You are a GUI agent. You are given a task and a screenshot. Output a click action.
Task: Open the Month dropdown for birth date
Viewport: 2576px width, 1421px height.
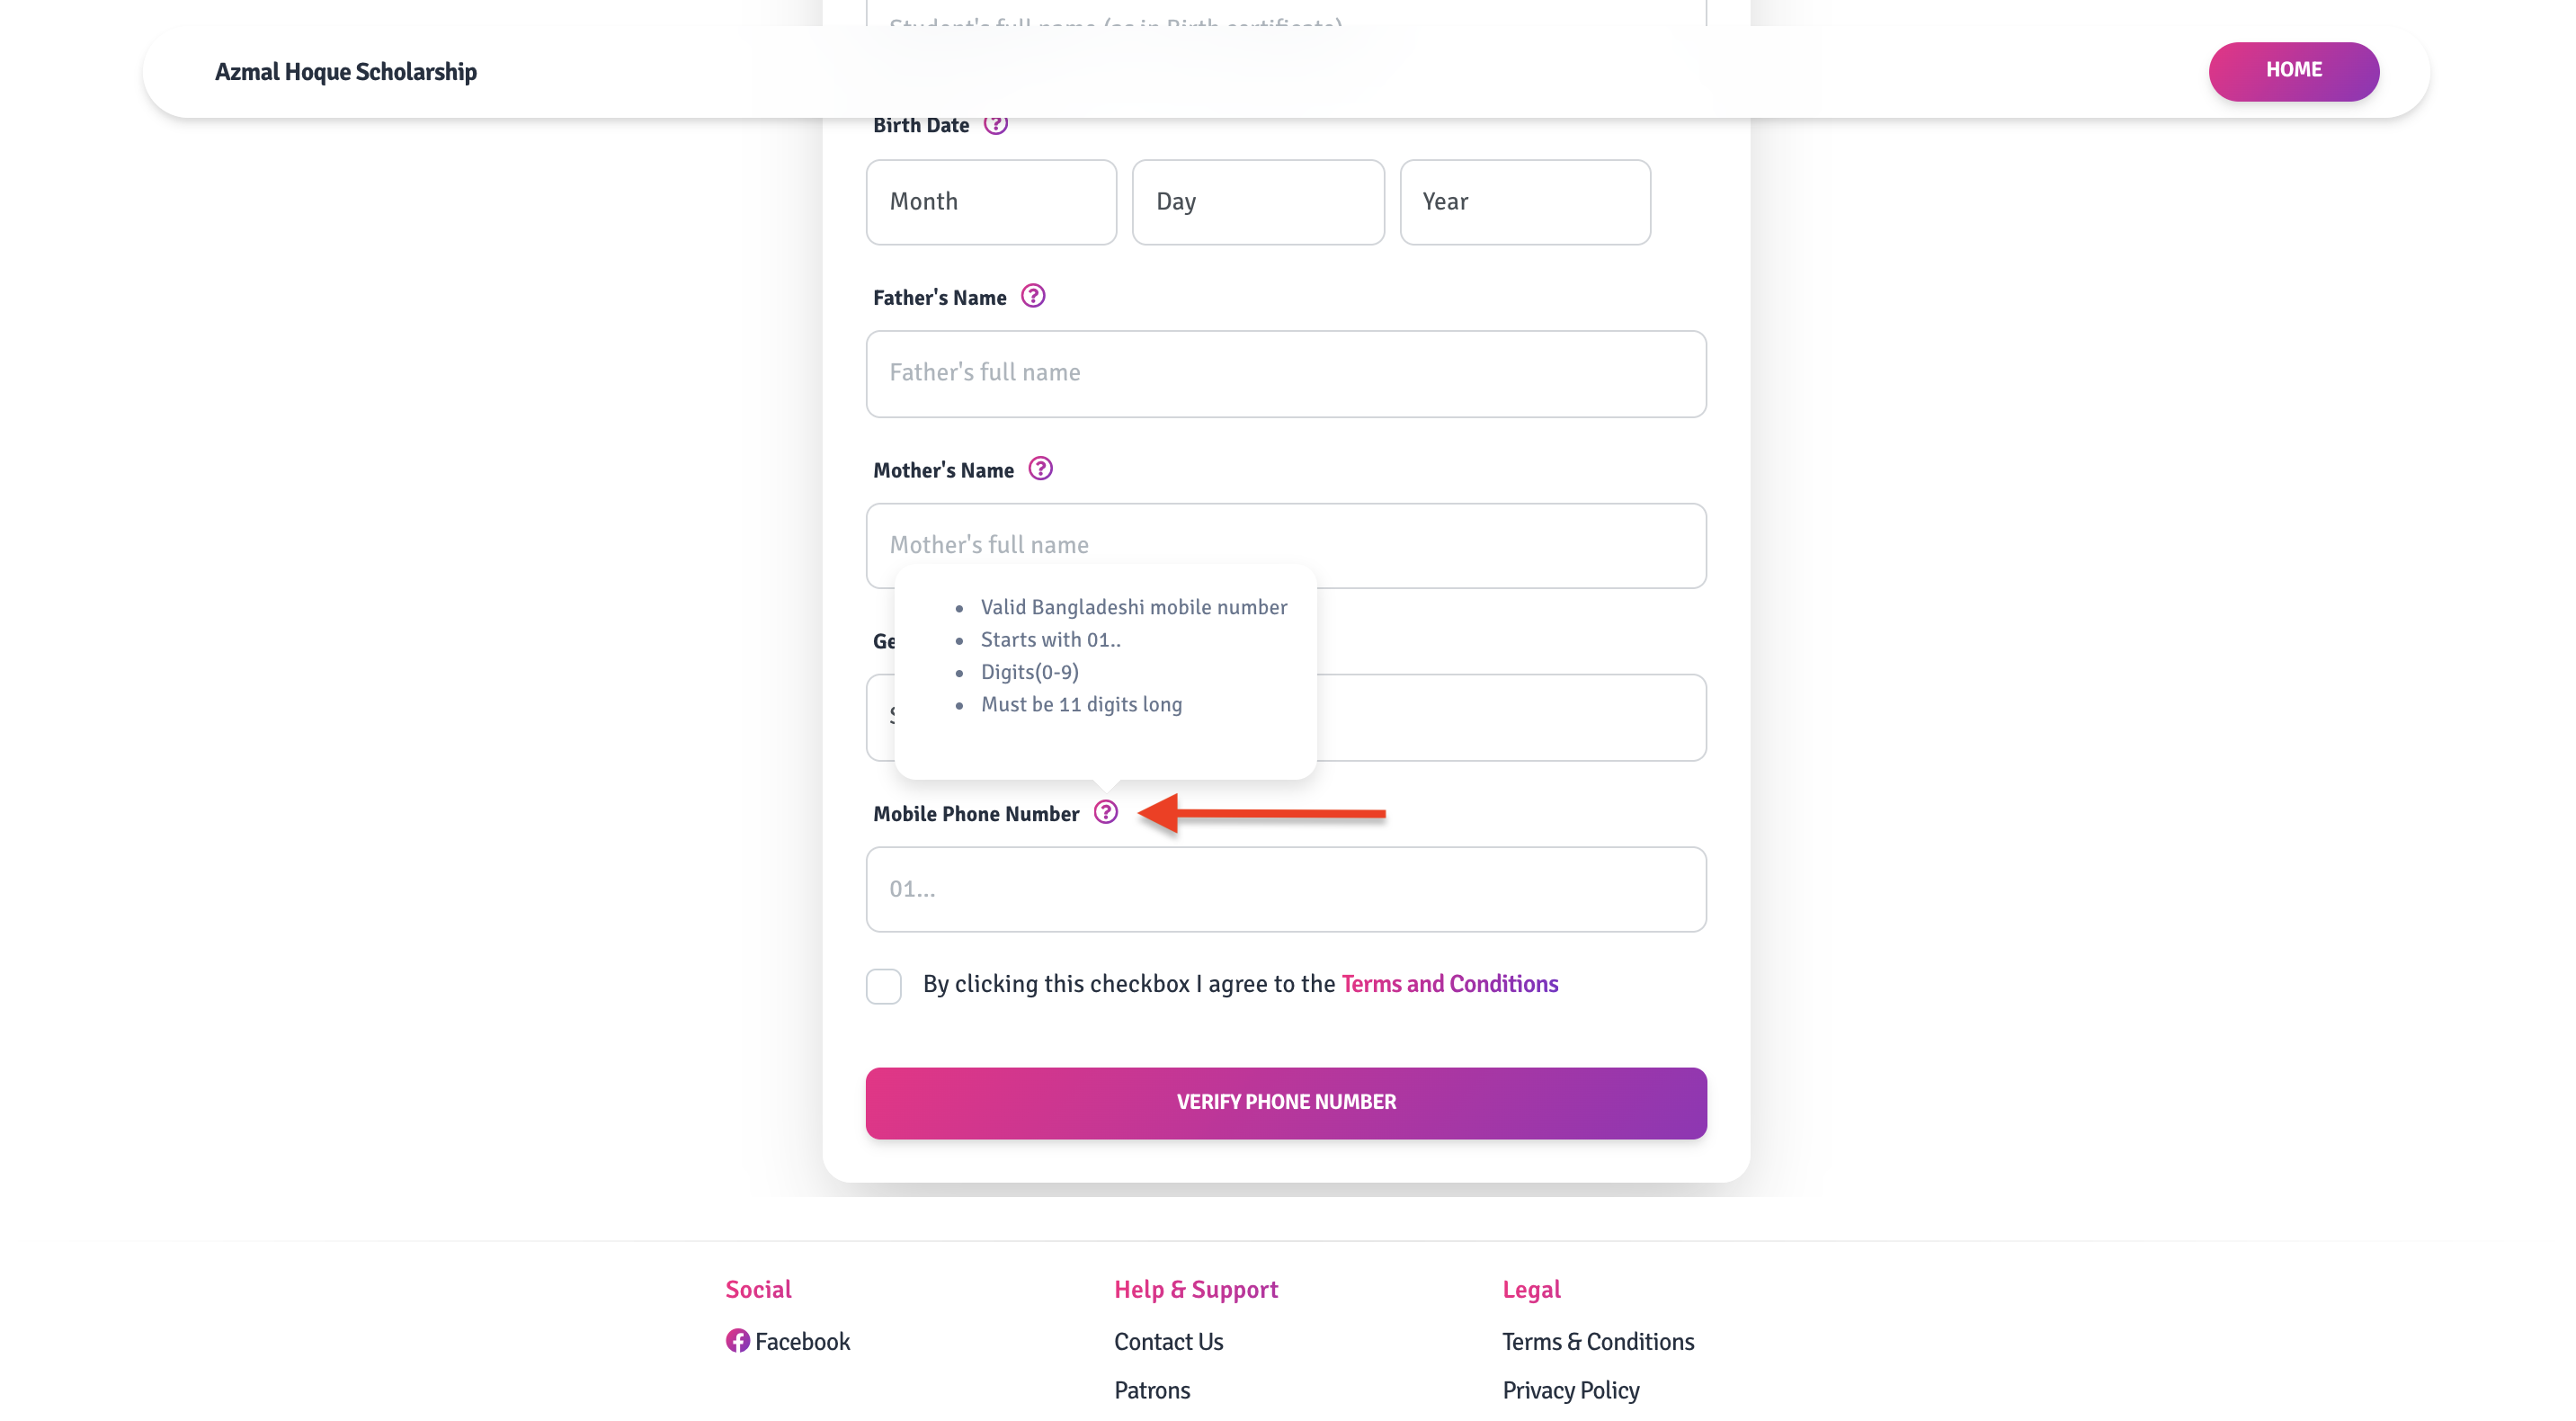[991, 202]
